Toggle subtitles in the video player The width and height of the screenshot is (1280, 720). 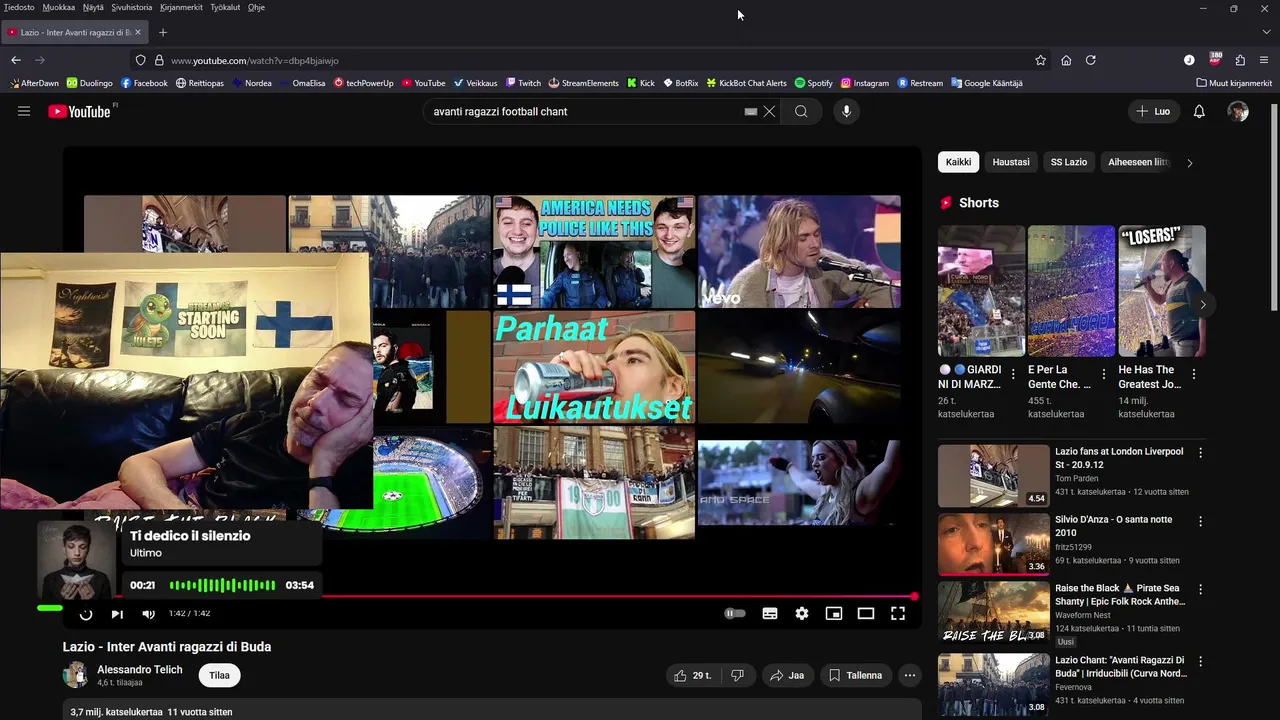(x=770, y=613)
